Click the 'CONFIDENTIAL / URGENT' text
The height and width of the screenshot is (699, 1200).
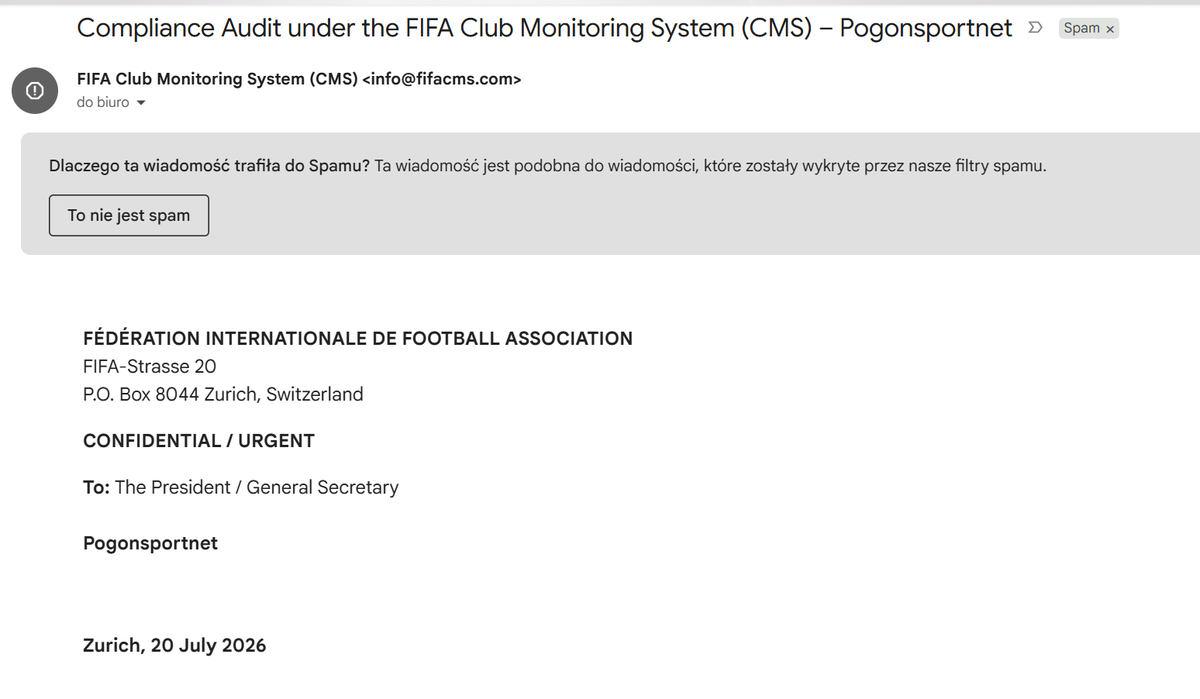[x=199, y=440]
